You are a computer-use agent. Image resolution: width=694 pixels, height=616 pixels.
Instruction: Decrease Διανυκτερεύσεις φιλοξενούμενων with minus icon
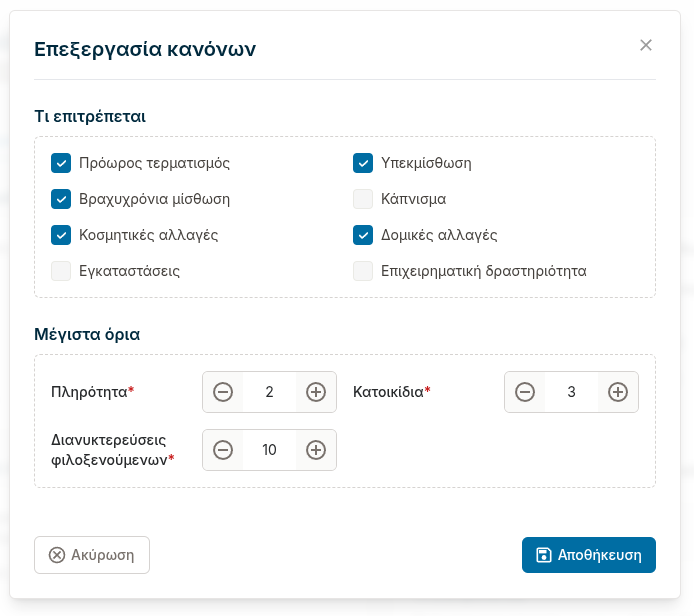[223, 450]
